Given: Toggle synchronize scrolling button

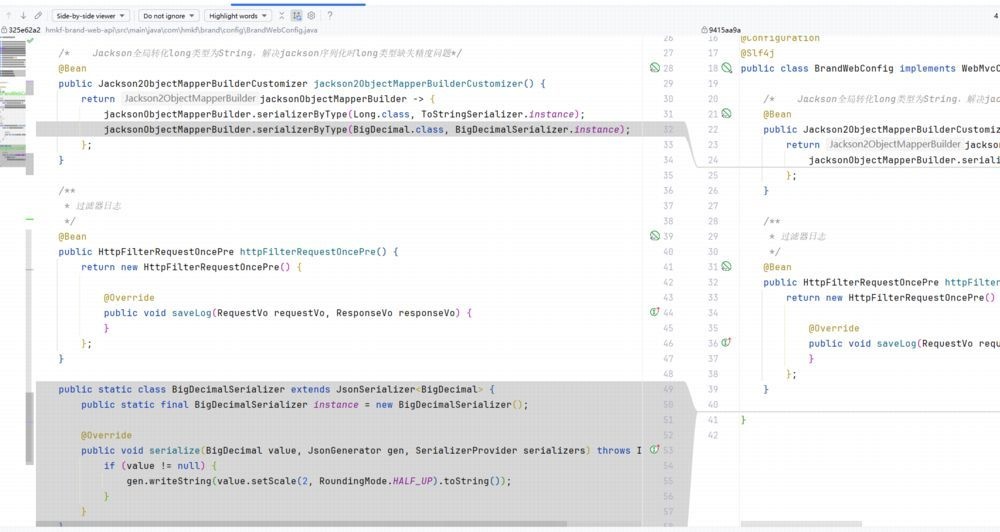Looking at the screenshot, I should point(297,15).
